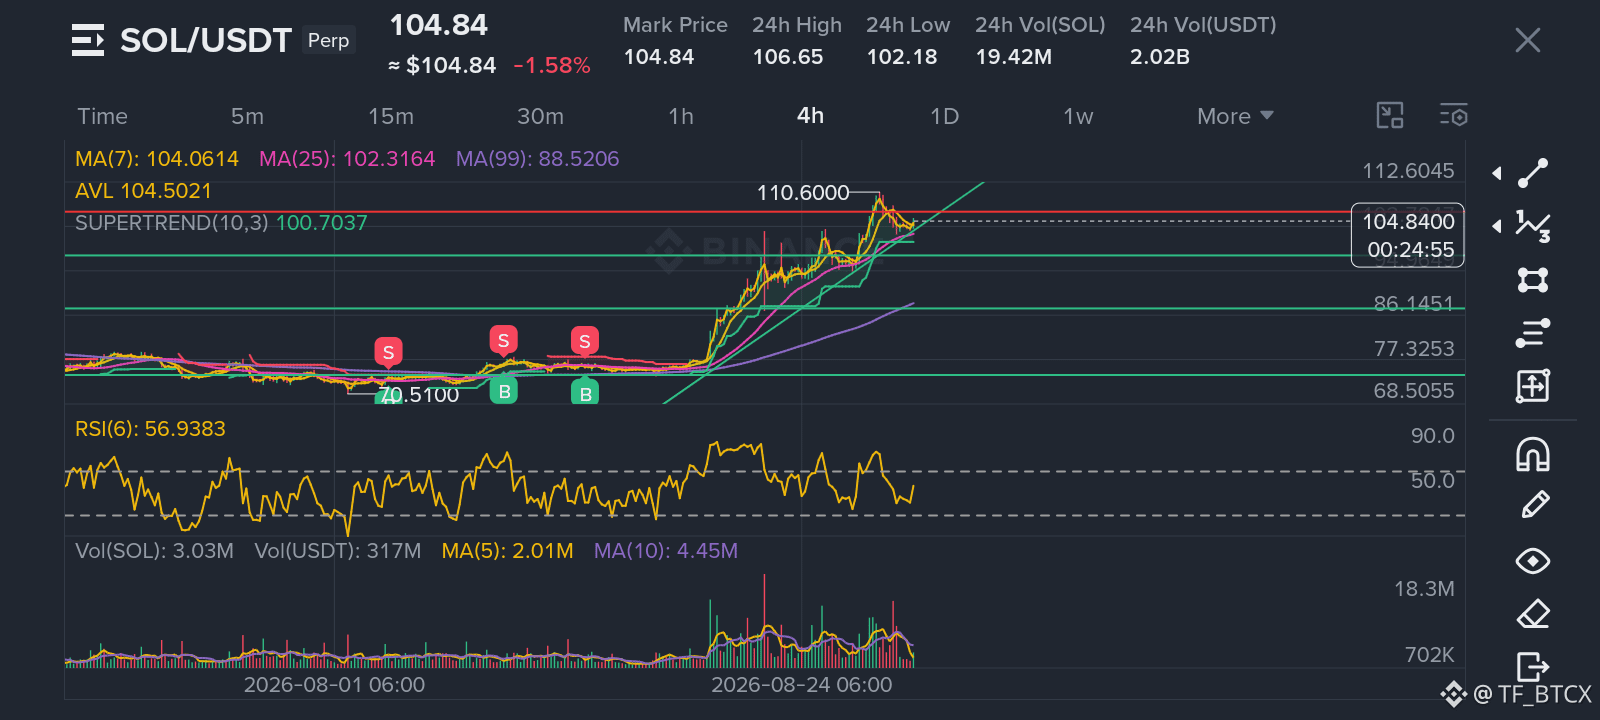Click the 77.3253 price axis label
The image size is (1600, 720).
pos(1414,349)
